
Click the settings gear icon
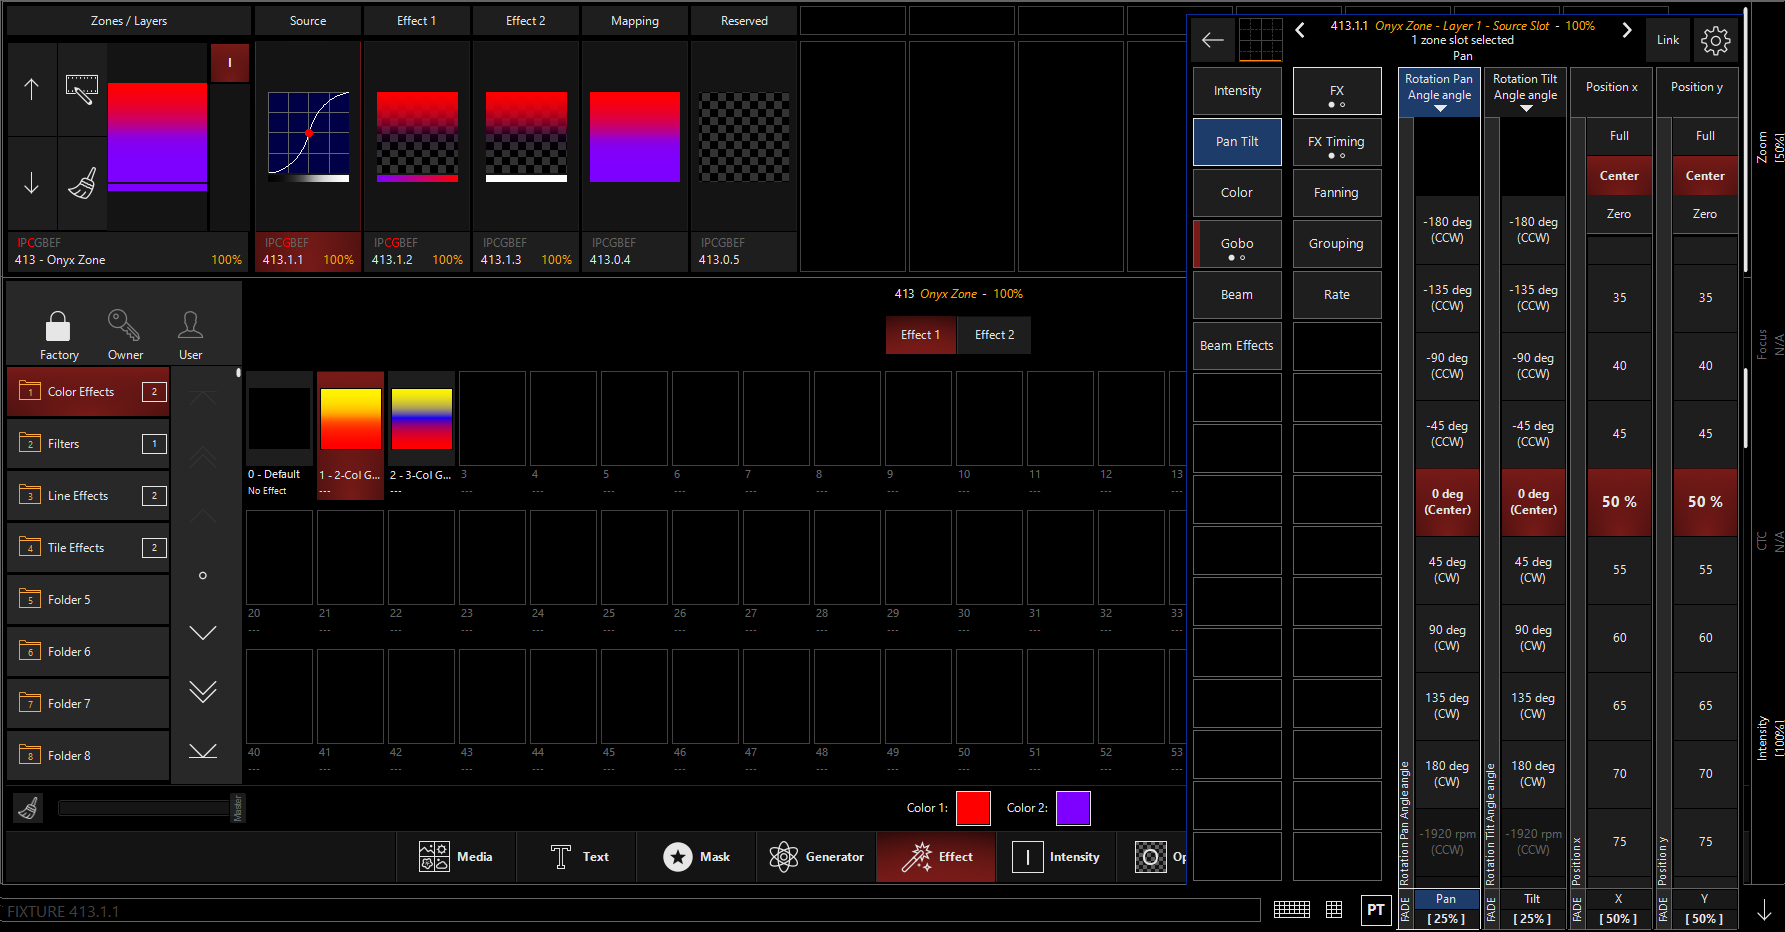(1715, 40)
